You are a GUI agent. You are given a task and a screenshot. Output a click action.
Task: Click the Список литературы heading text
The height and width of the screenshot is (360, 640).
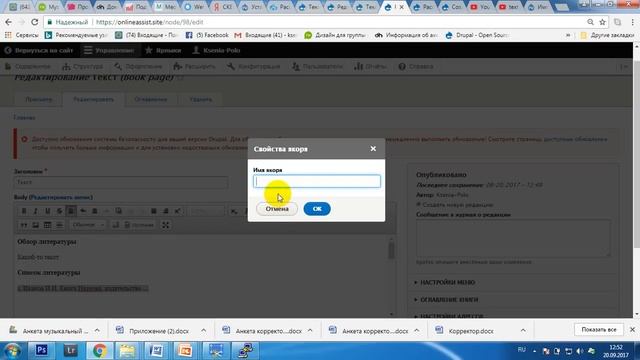pos(49,272)
